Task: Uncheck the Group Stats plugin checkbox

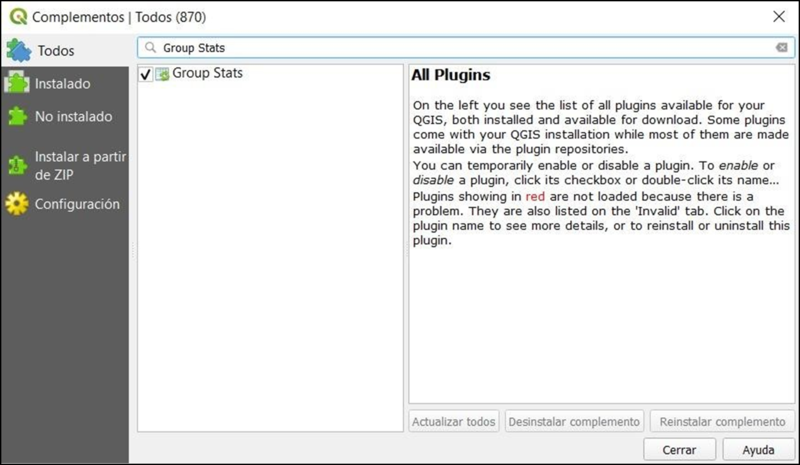Action: [146, 75]
